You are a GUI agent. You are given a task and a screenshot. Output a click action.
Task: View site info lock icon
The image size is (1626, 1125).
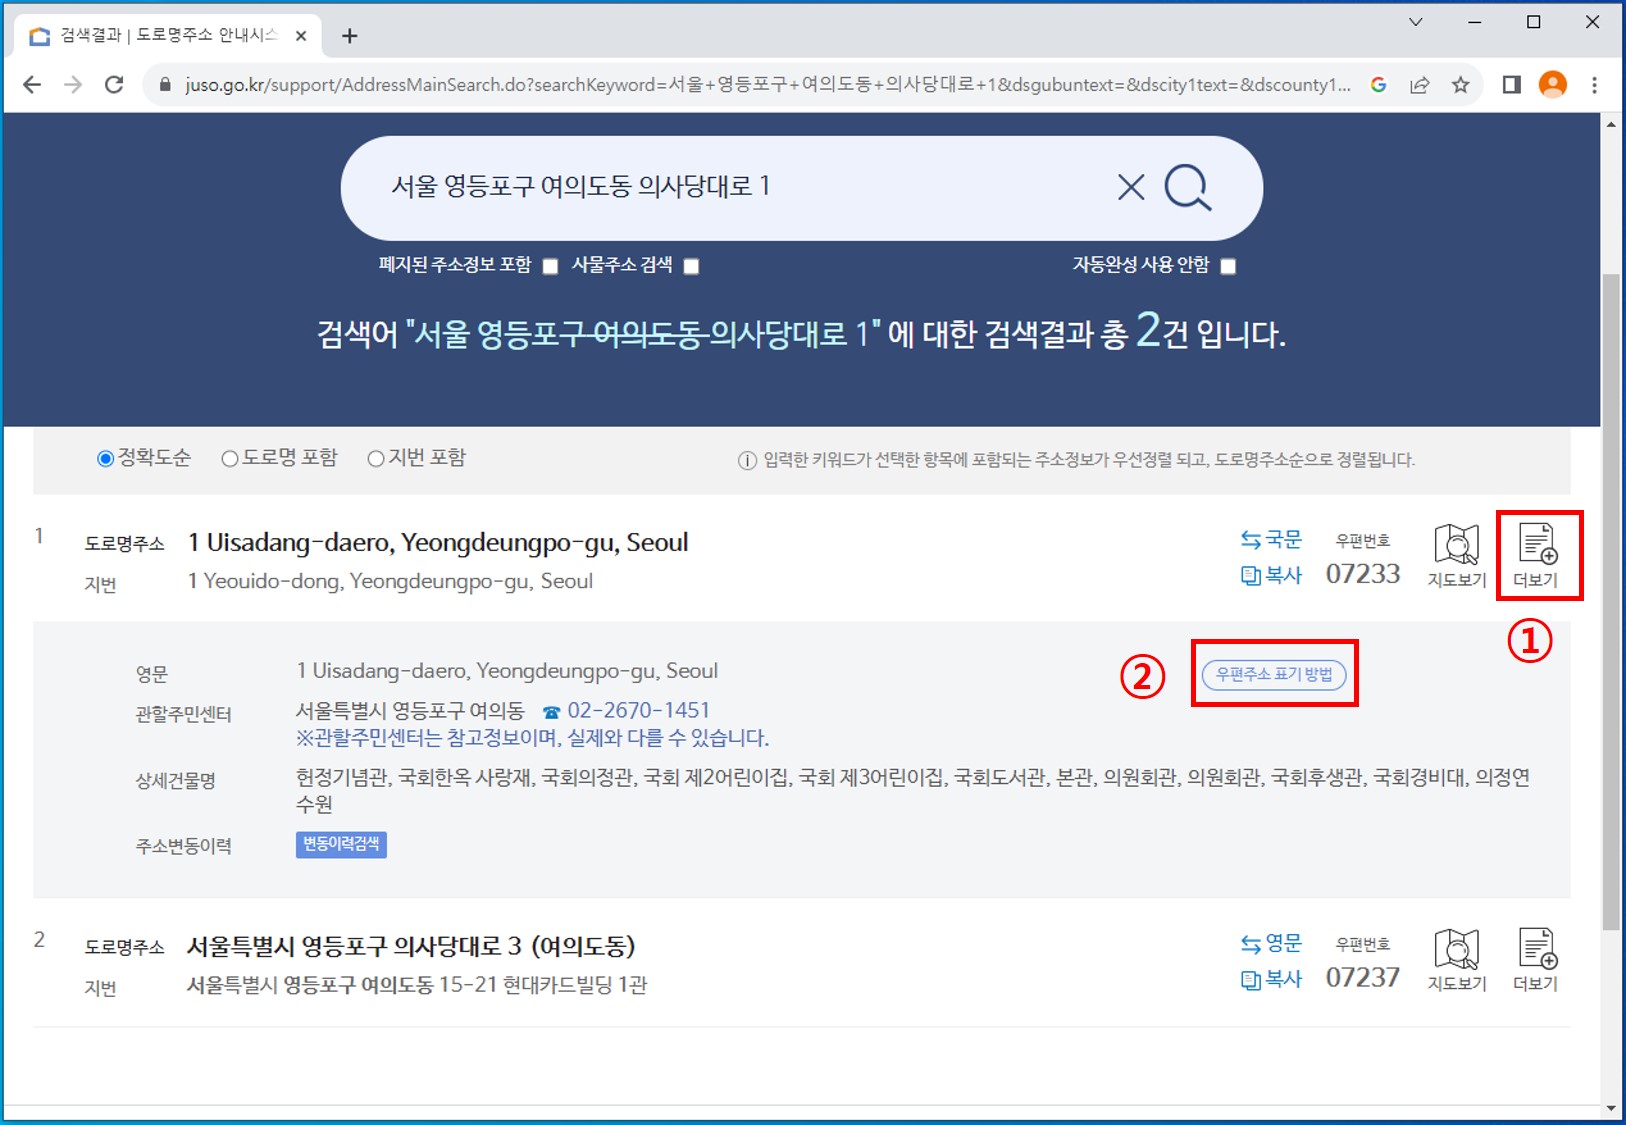165,85
